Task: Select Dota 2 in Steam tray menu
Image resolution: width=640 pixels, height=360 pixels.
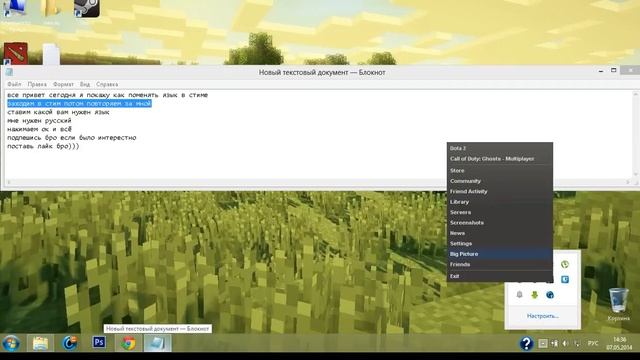Action: [500, 148]
